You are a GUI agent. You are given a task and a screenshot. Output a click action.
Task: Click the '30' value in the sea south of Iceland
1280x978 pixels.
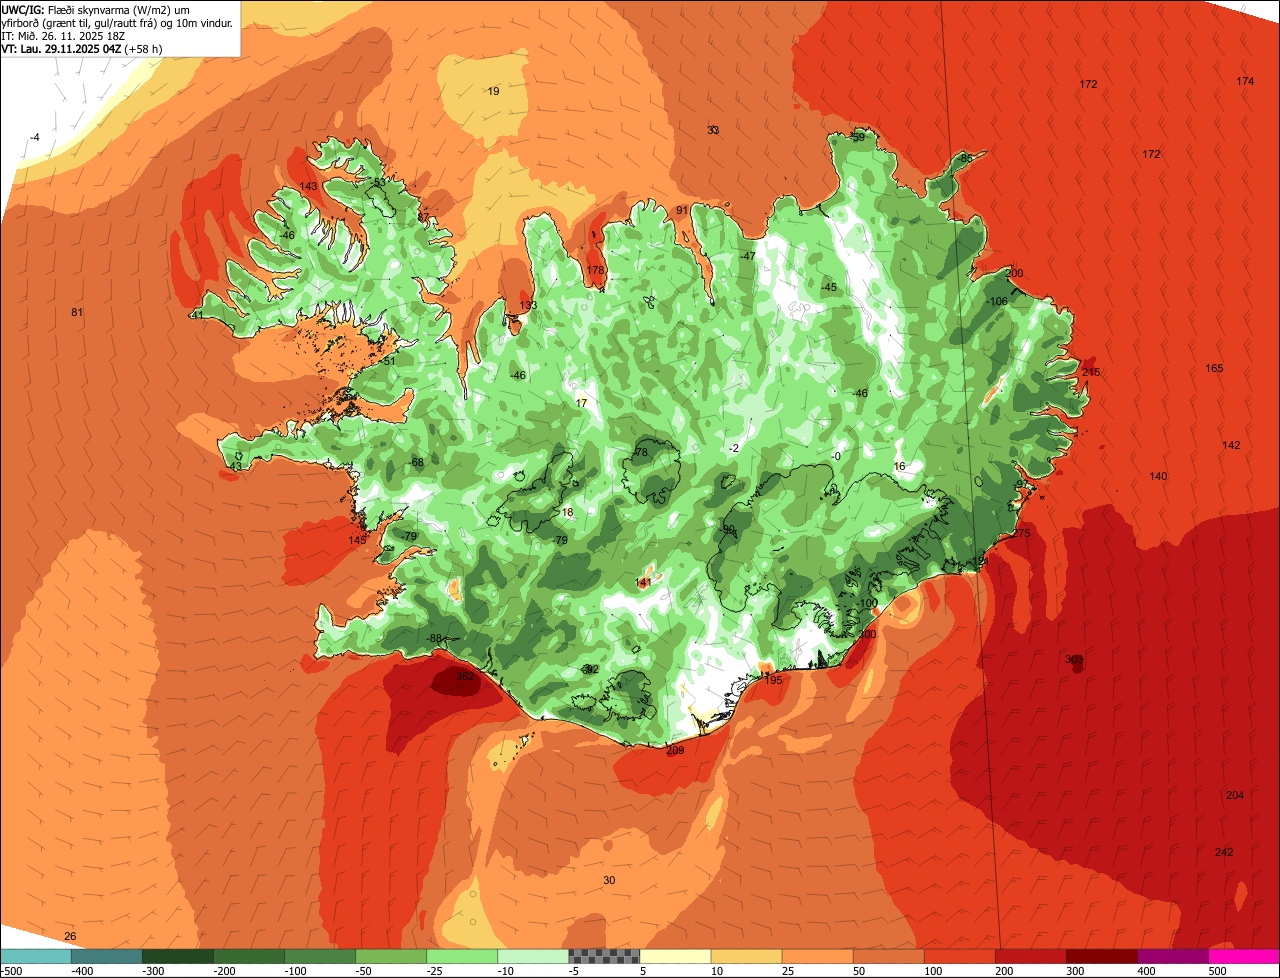609,880
